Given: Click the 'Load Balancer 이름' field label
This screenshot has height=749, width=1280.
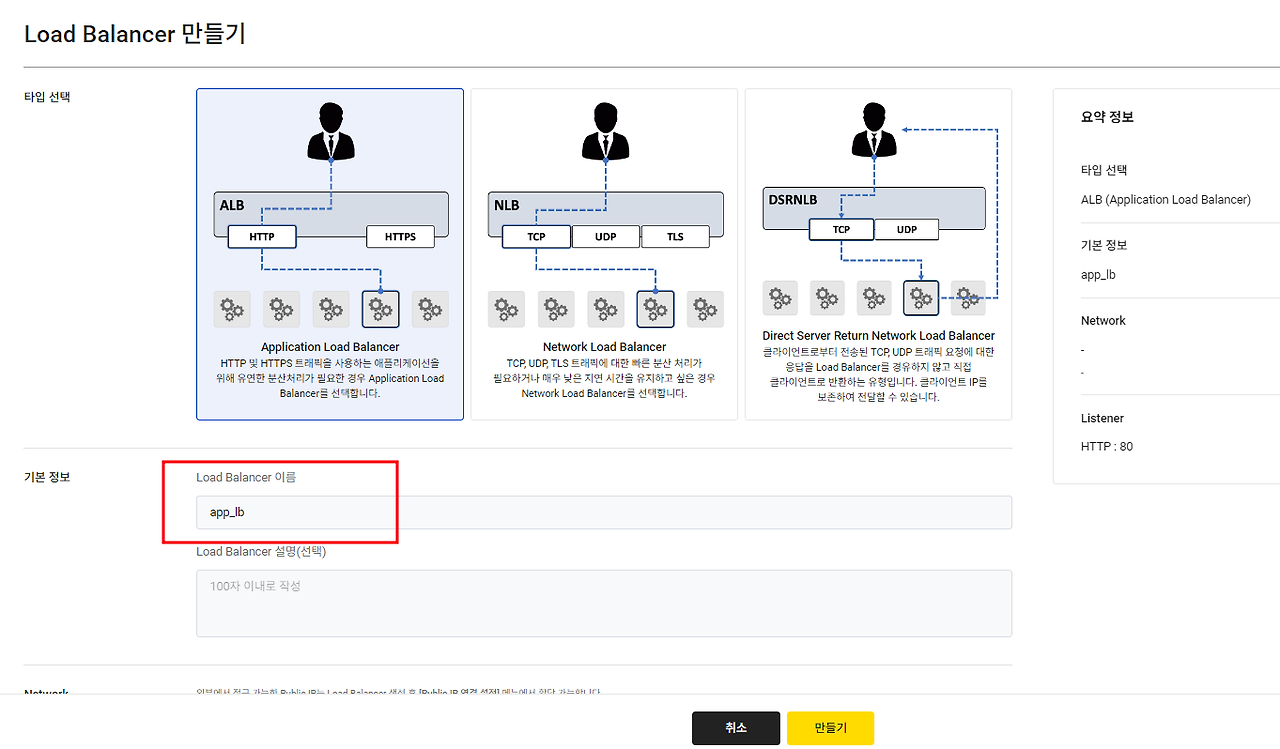Looking at the screenshot, I should coord(246,477).
